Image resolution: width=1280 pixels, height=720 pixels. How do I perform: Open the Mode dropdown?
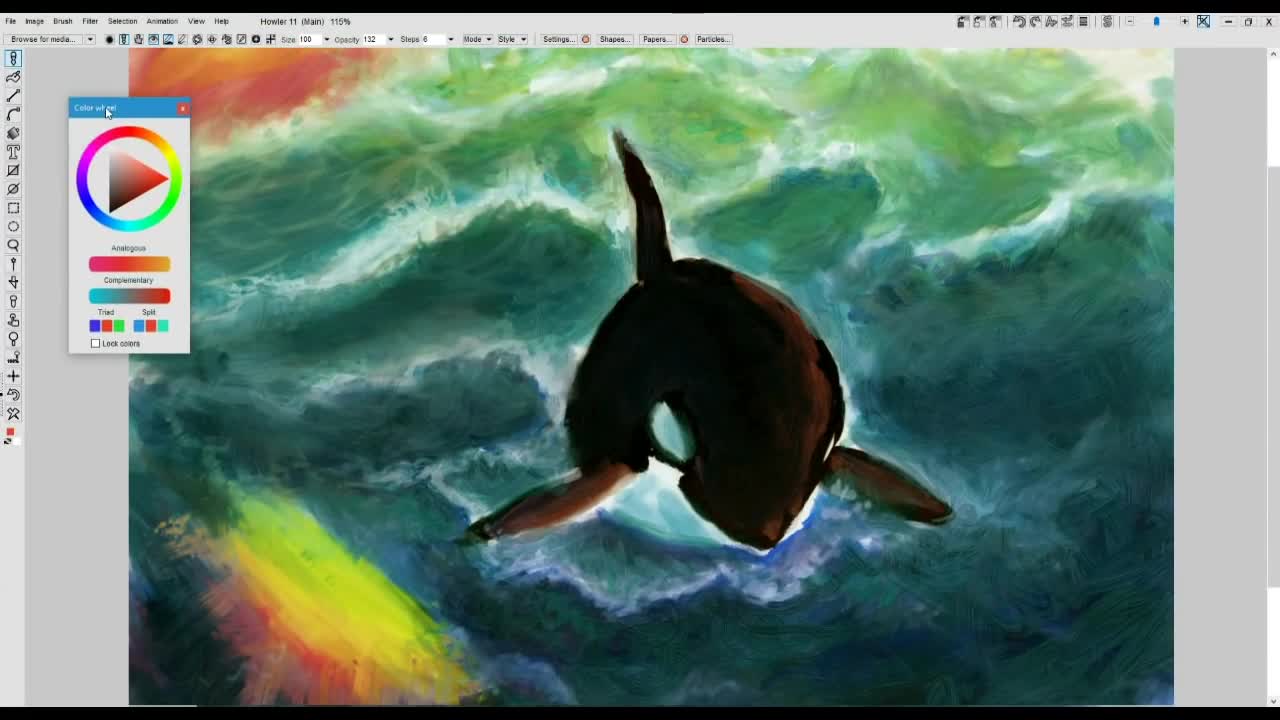(x=476, y=39)
